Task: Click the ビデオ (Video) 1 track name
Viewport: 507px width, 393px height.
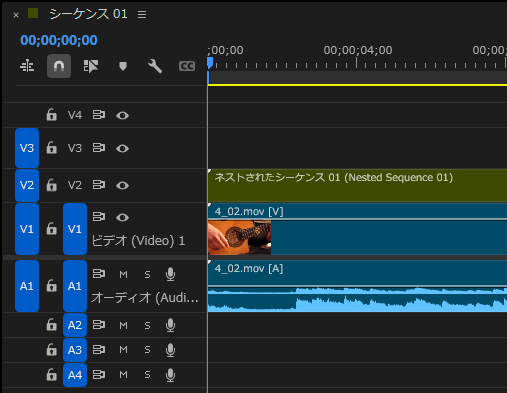Action: (x=138, y=241)
